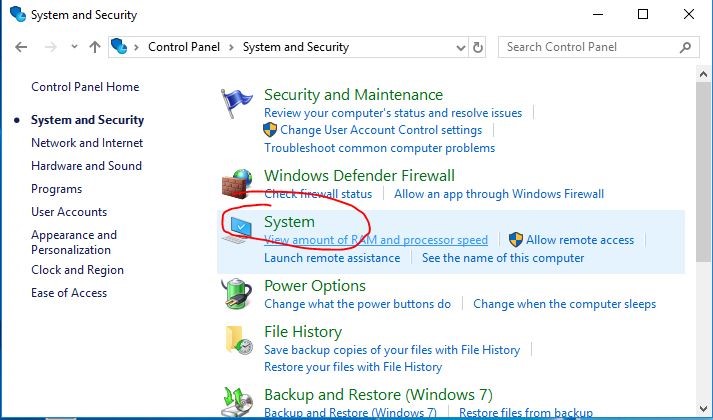Open the System heading link

(289, 222)
